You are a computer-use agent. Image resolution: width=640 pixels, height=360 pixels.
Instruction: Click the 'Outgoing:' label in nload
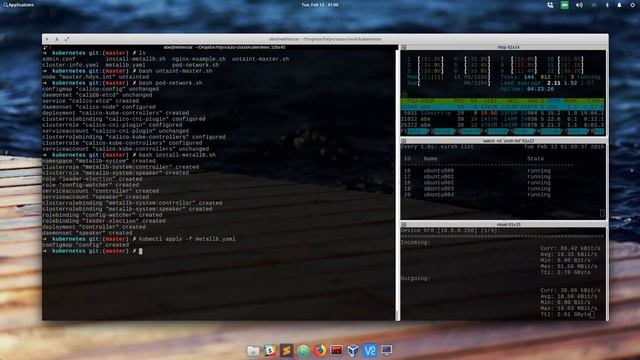click(x=415, y=278)
